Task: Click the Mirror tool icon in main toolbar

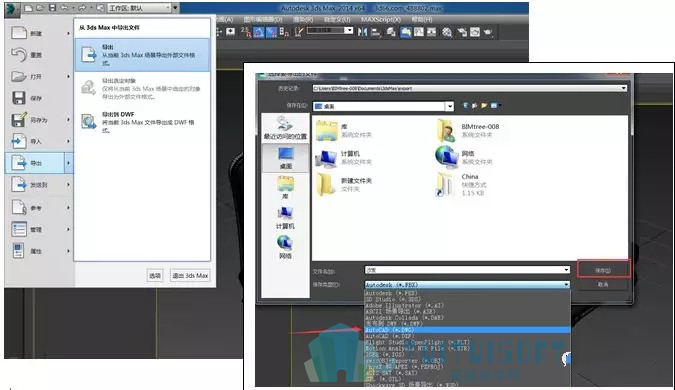Action: 362,32
